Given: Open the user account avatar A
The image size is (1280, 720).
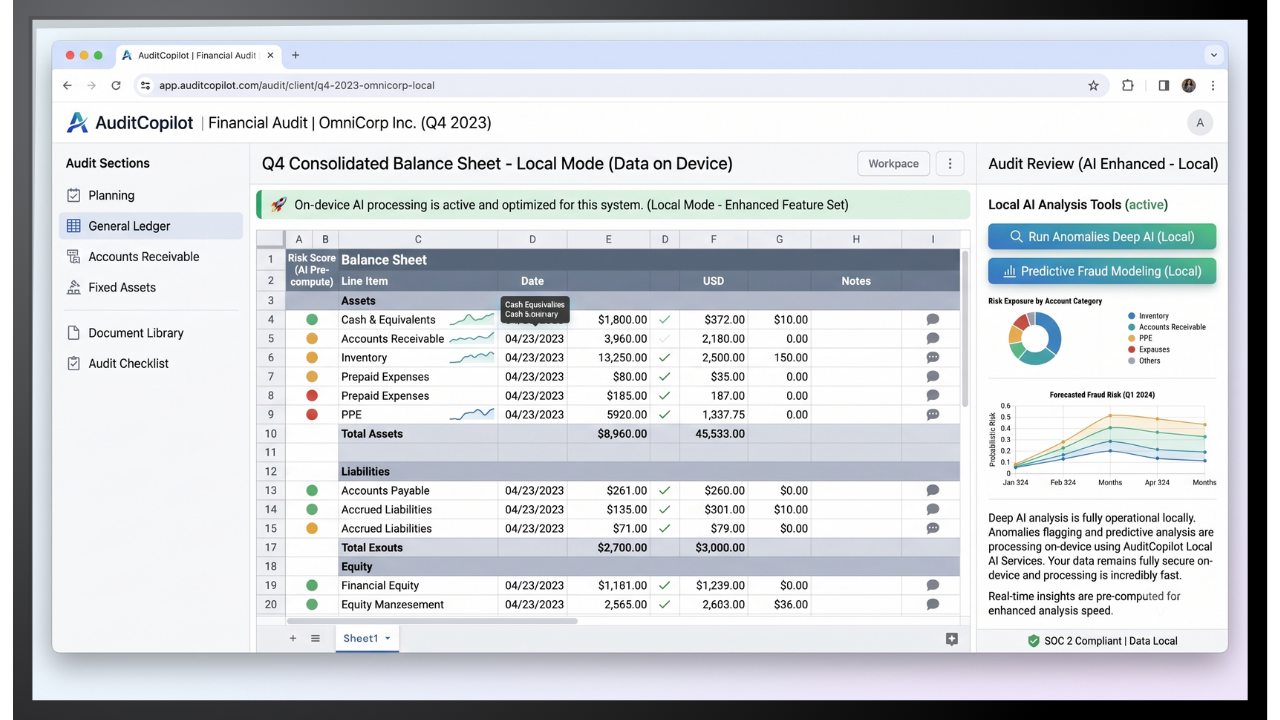Looking at the screenshot, I should click(x=1199, y=123).
